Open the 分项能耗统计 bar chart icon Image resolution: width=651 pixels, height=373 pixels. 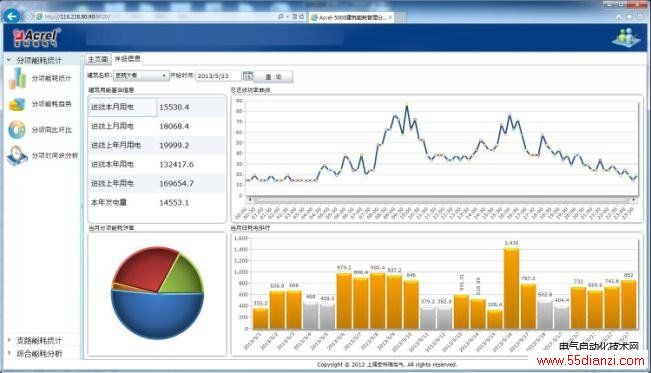(17, 78)
